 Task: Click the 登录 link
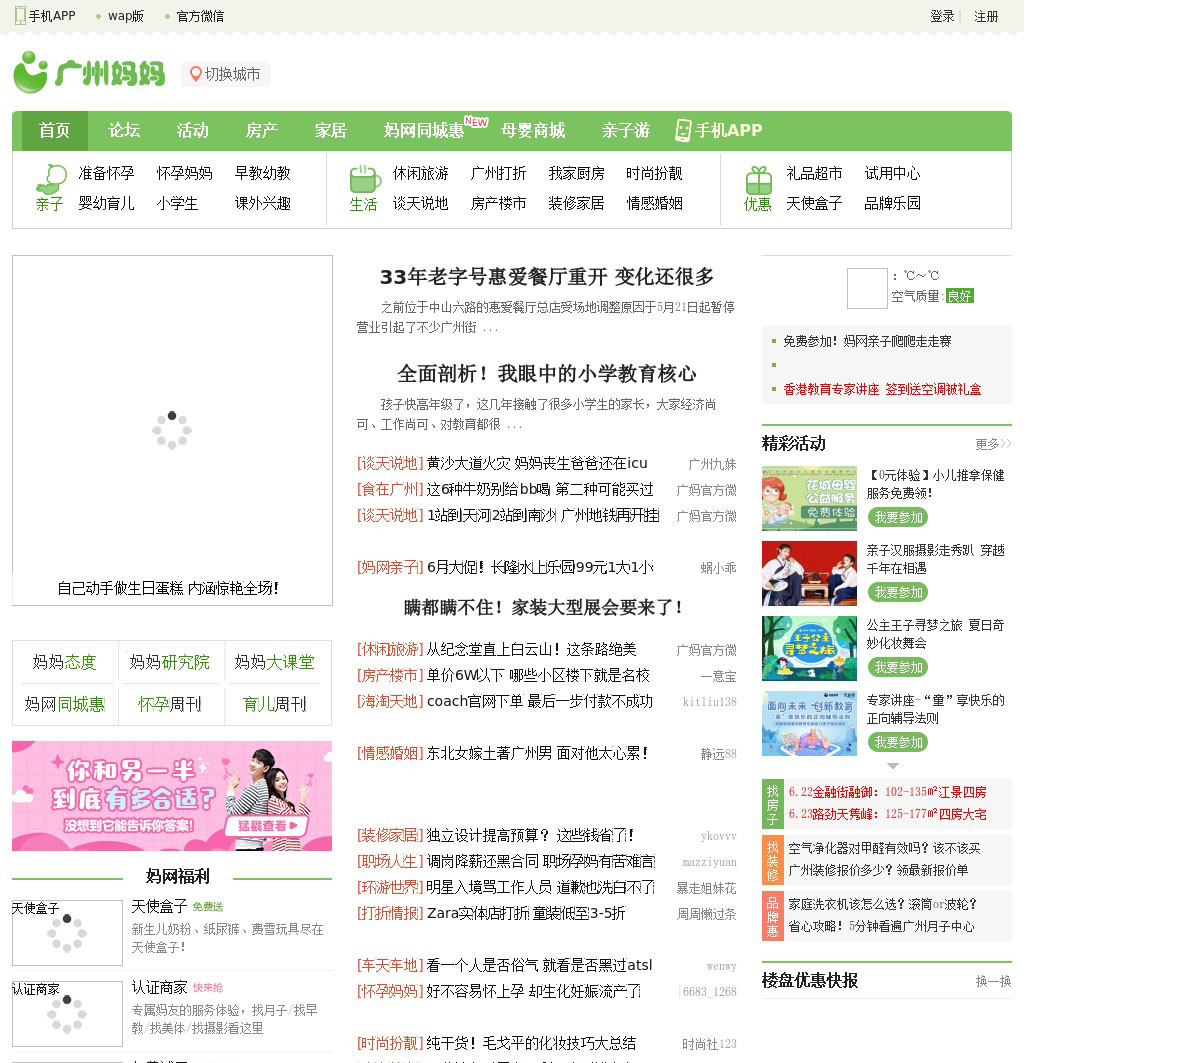tap(942, 16)
